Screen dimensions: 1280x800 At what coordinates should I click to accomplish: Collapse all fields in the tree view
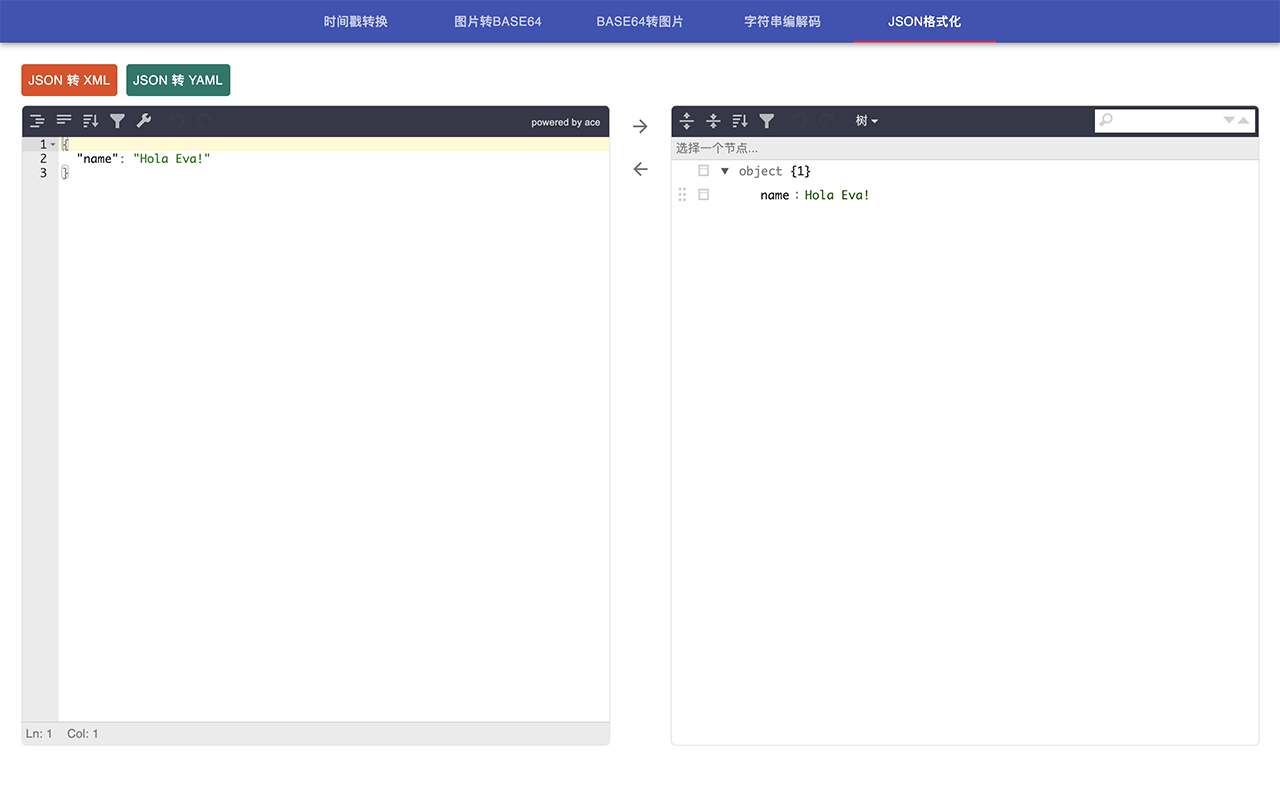[713, 121]
